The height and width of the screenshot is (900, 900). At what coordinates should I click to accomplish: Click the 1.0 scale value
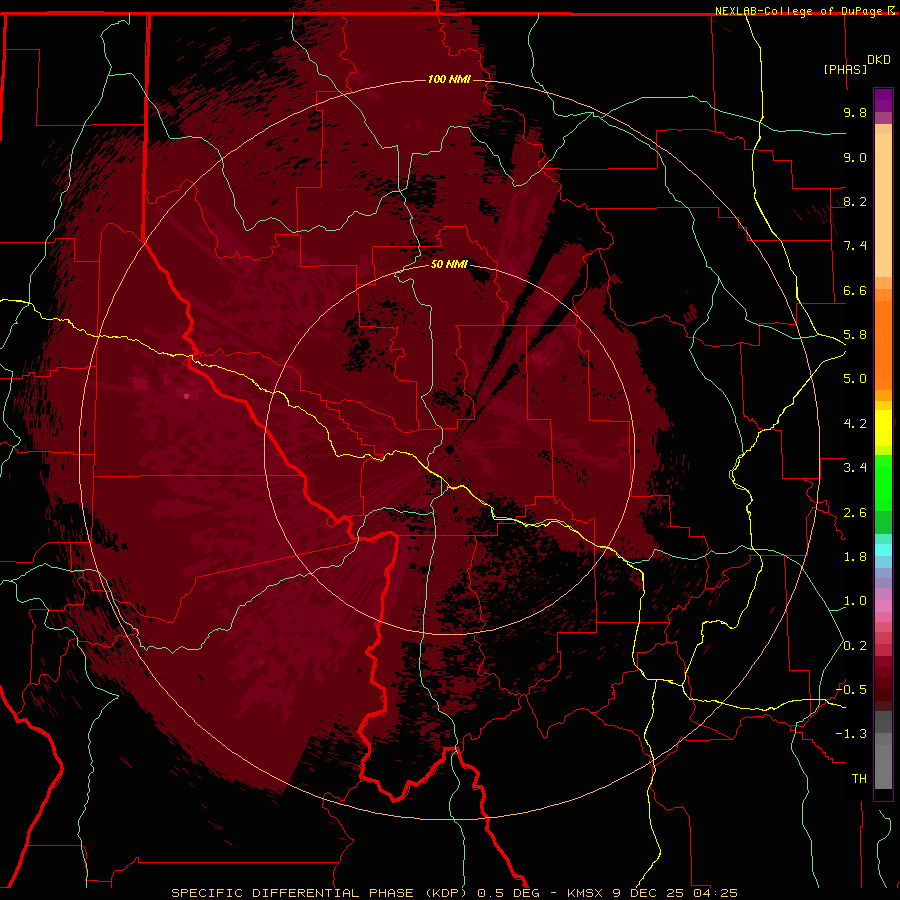(855, 601)
